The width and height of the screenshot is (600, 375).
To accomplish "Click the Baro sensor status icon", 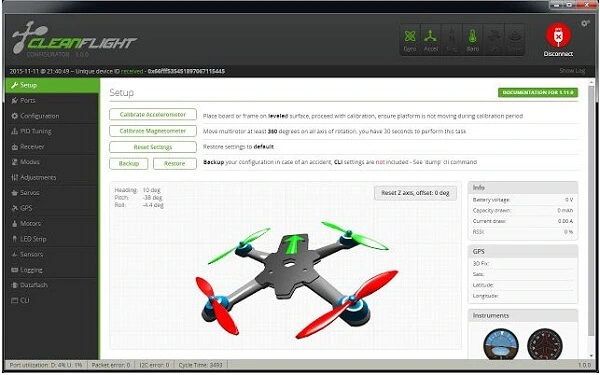I will 473,40.
